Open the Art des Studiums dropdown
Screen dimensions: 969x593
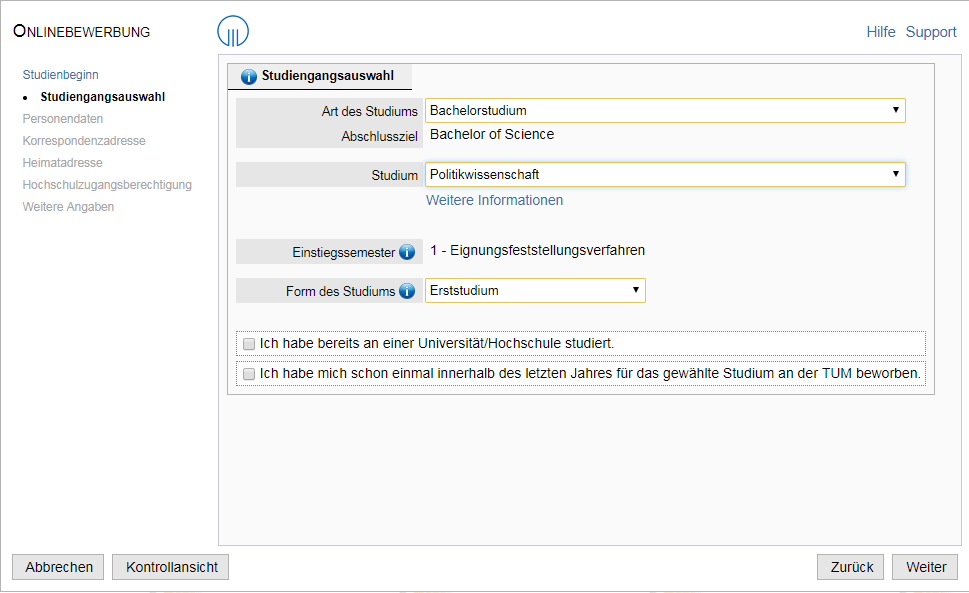point(665,111)
